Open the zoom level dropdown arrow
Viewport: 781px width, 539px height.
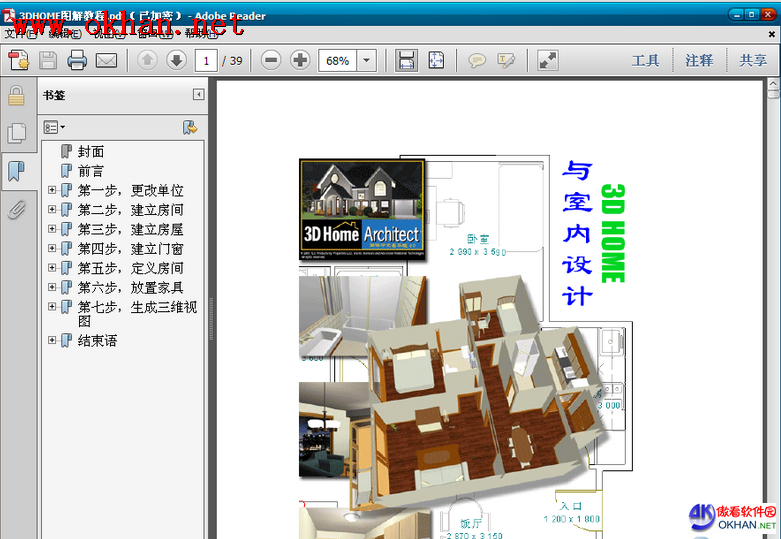tap(367, 61)
